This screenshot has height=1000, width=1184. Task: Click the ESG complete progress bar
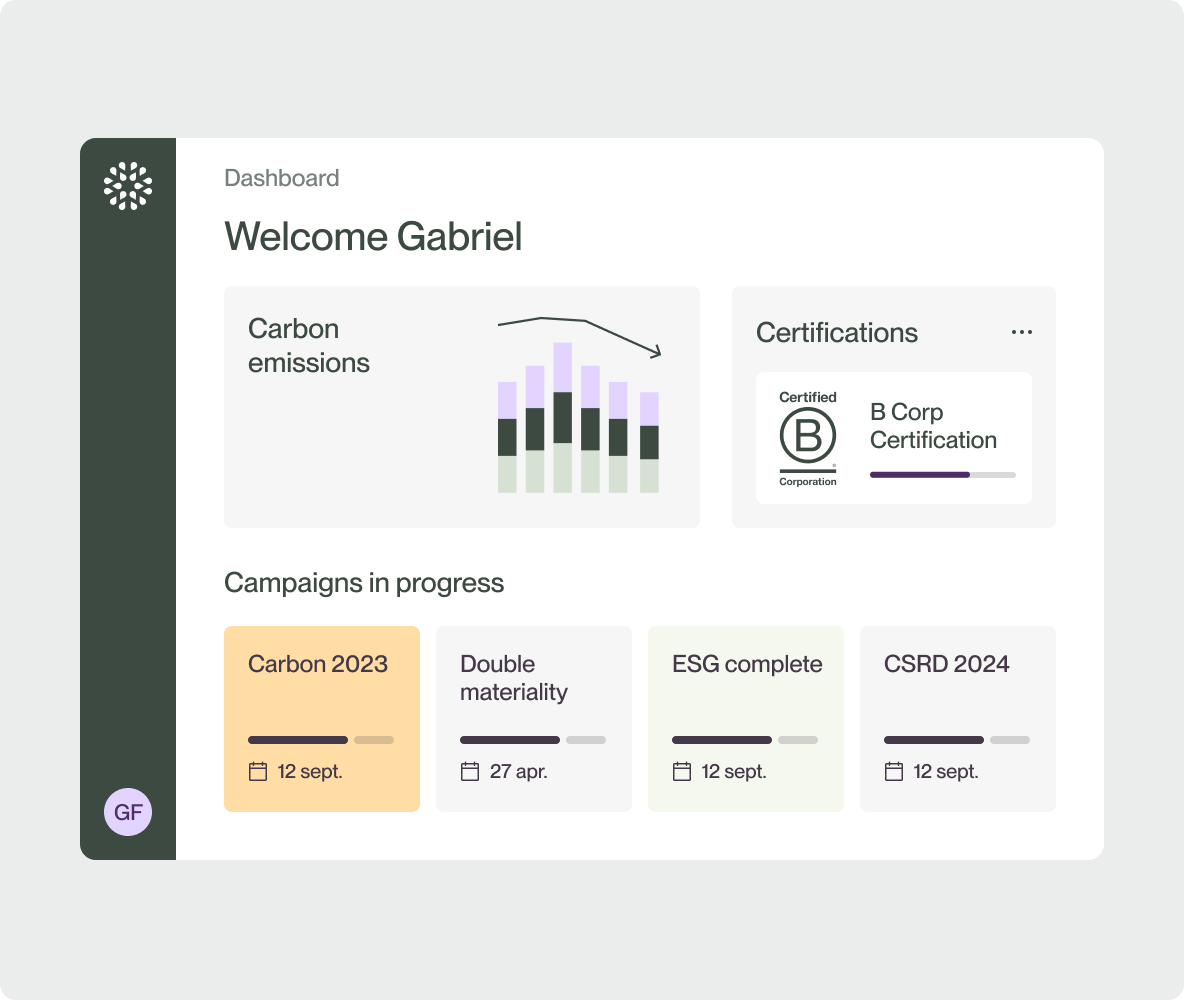745,740
